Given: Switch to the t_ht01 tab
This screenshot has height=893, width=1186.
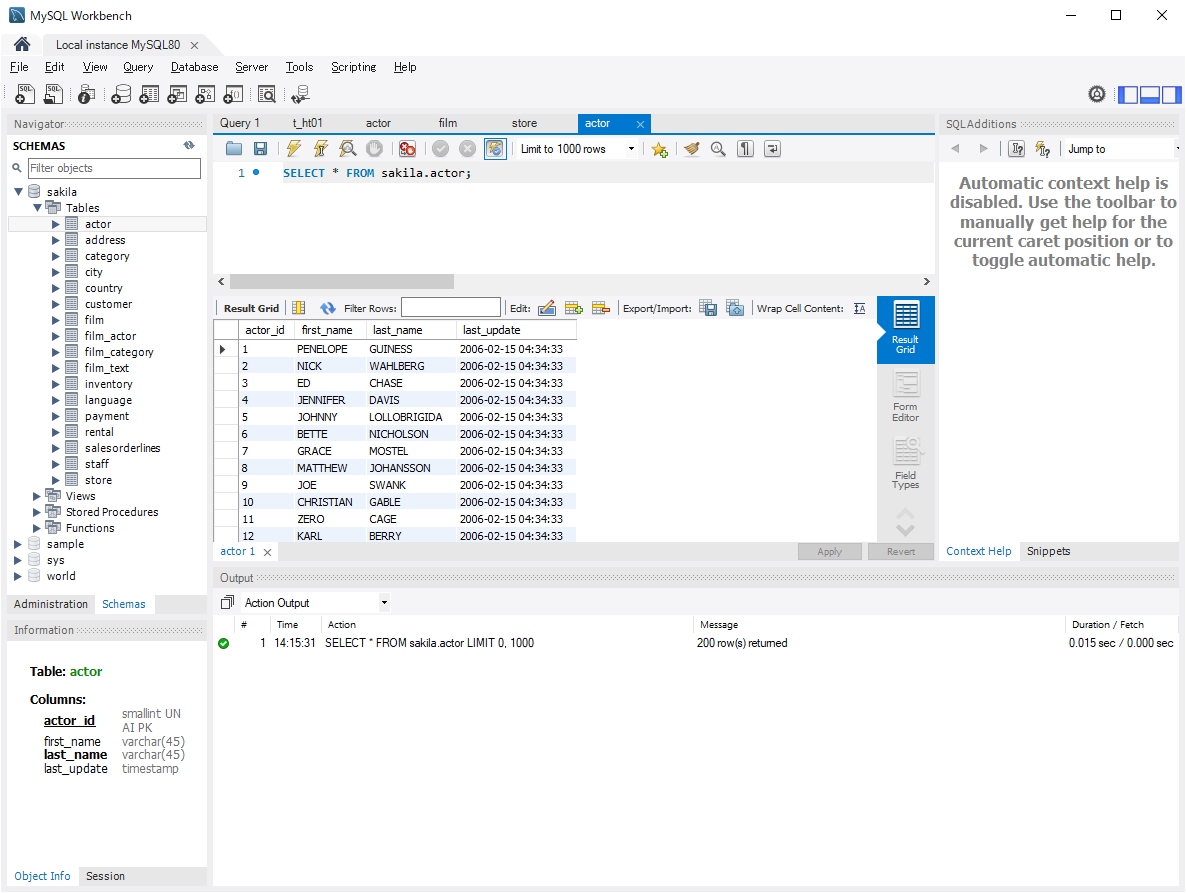Looking at the screenshot, I should [307, 122].
